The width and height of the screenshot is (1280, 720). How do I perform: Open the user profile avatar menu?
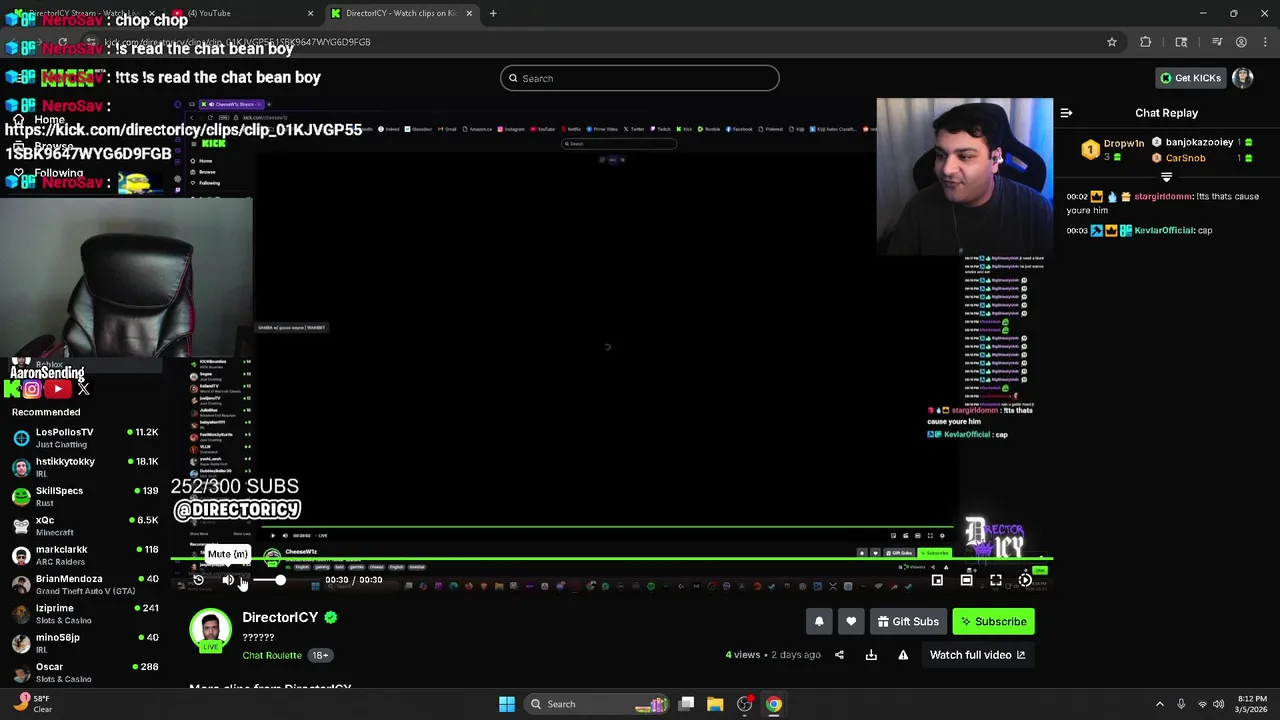(x=1243, y=78)
